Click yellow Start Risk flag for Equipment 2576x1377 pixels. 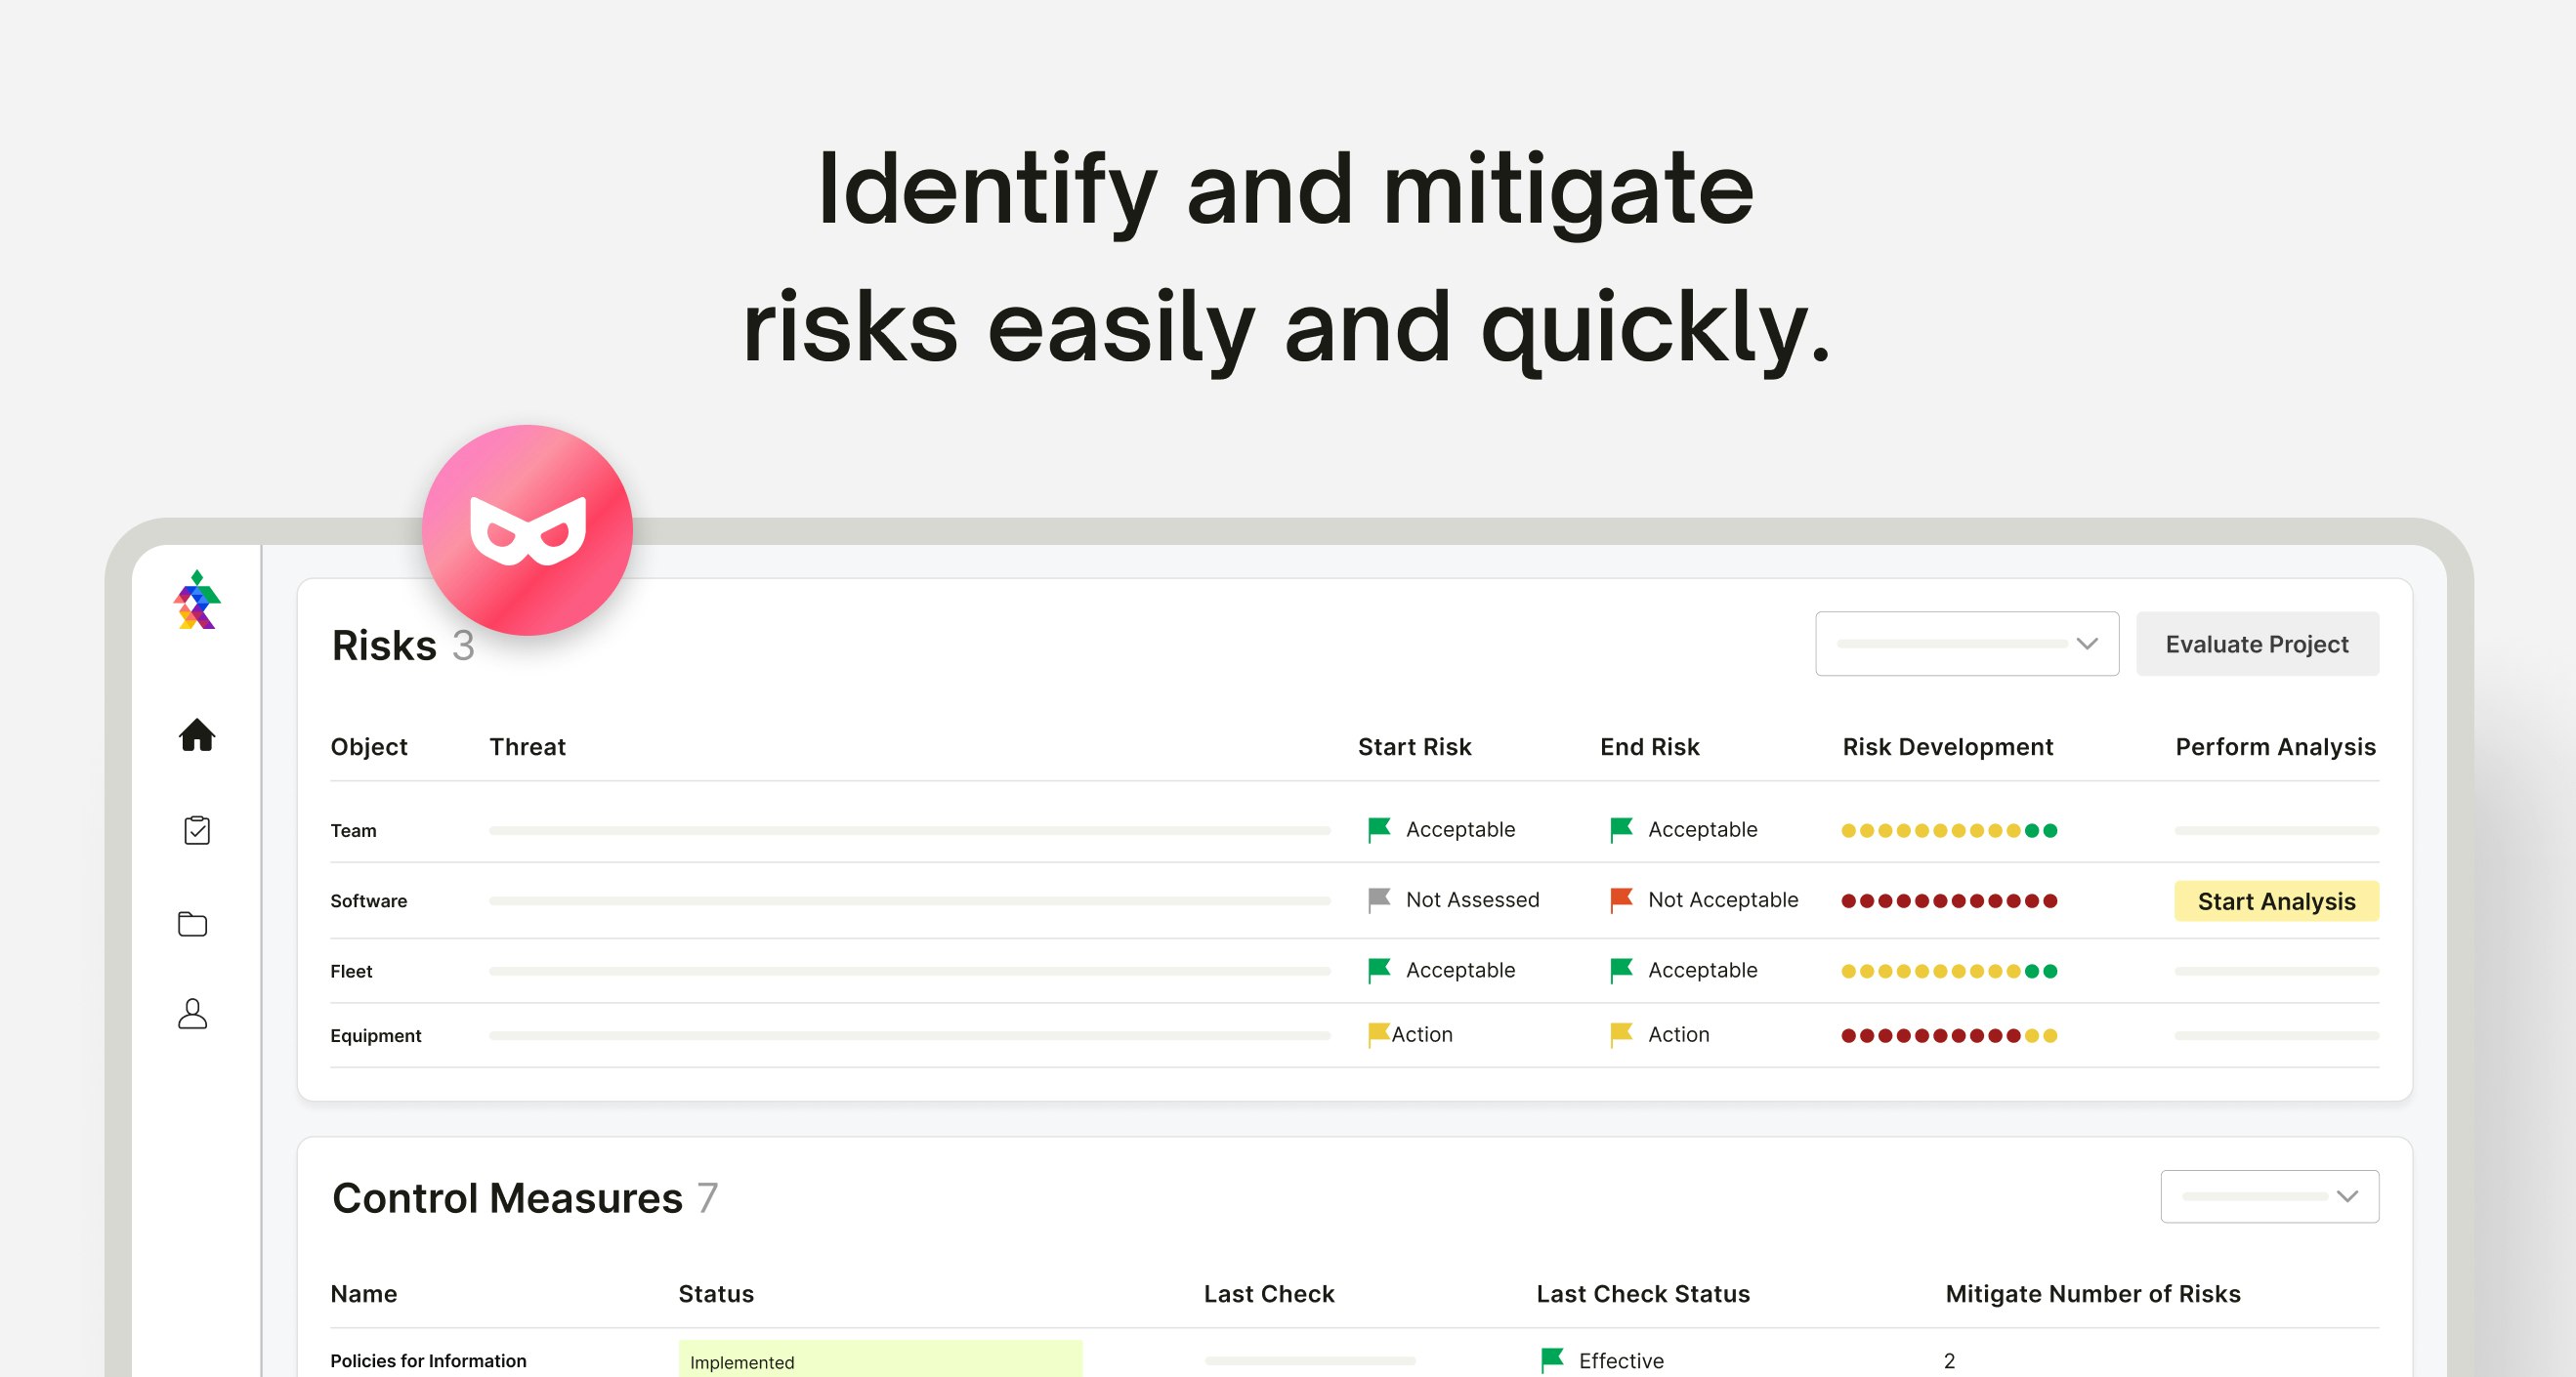[x=1379, y=1034]
